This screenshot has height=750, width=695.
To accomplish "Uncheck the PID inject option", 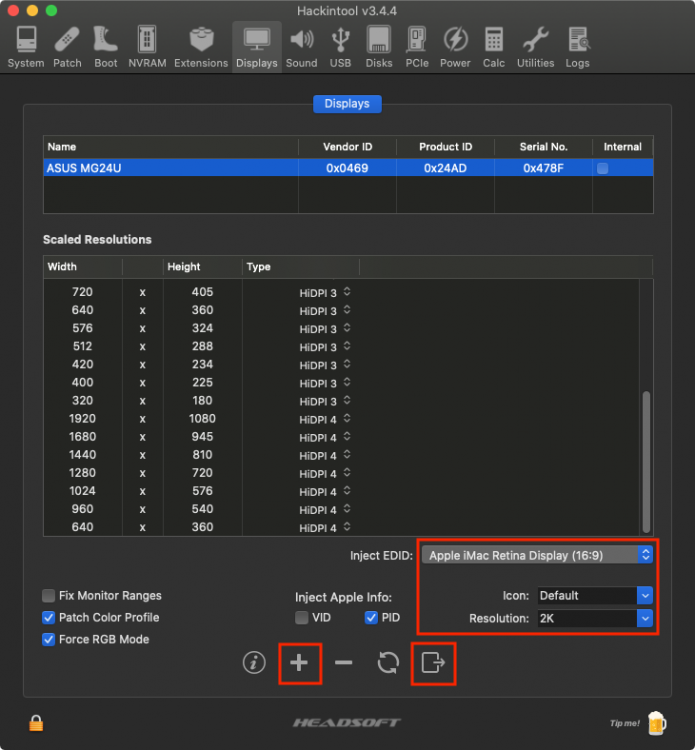I will point(371,618).
